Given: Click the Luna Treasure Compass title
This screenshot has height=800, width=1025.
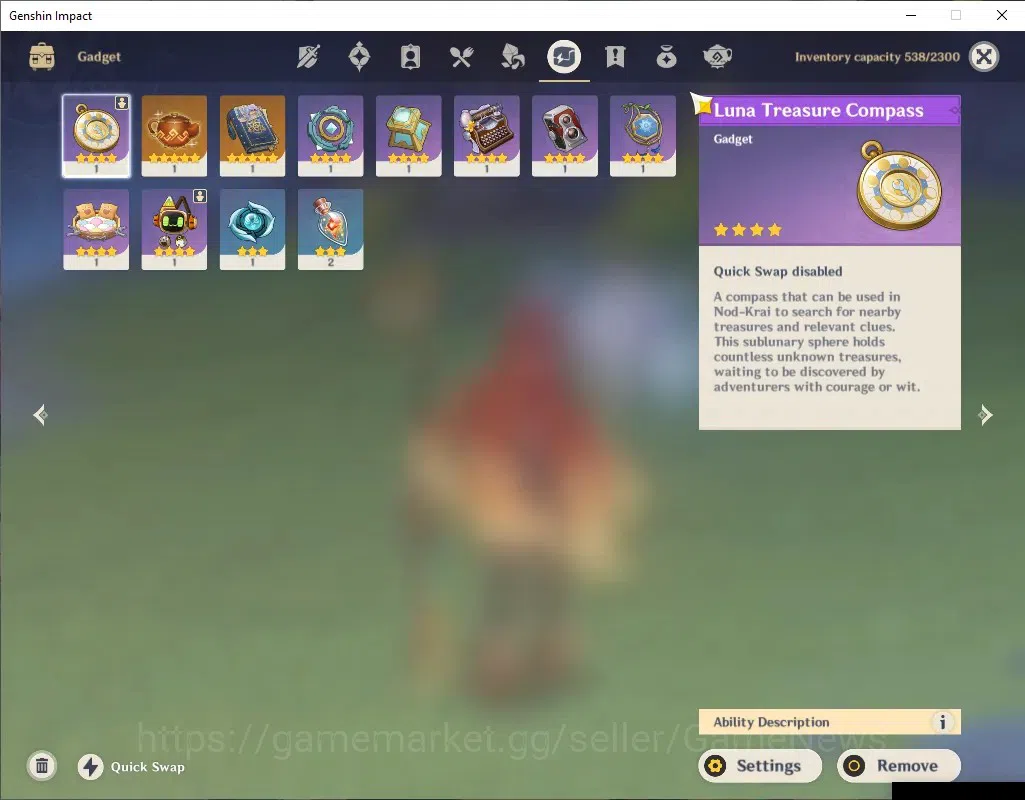Looking at the screenshot, I should (x=818, y=110).
